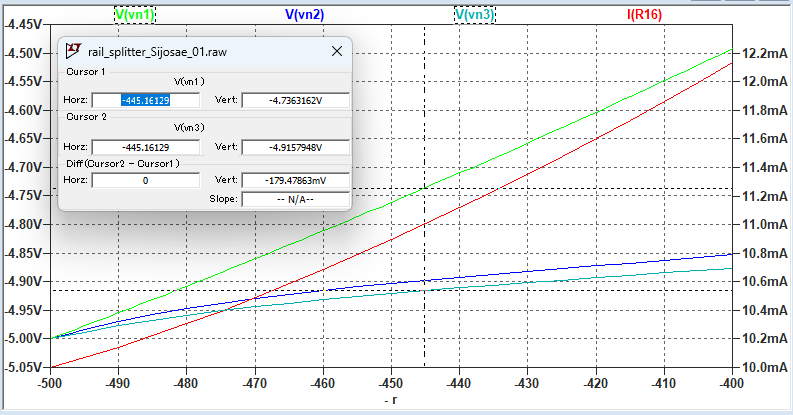Click the -470 label on horizontal axis

254,382
